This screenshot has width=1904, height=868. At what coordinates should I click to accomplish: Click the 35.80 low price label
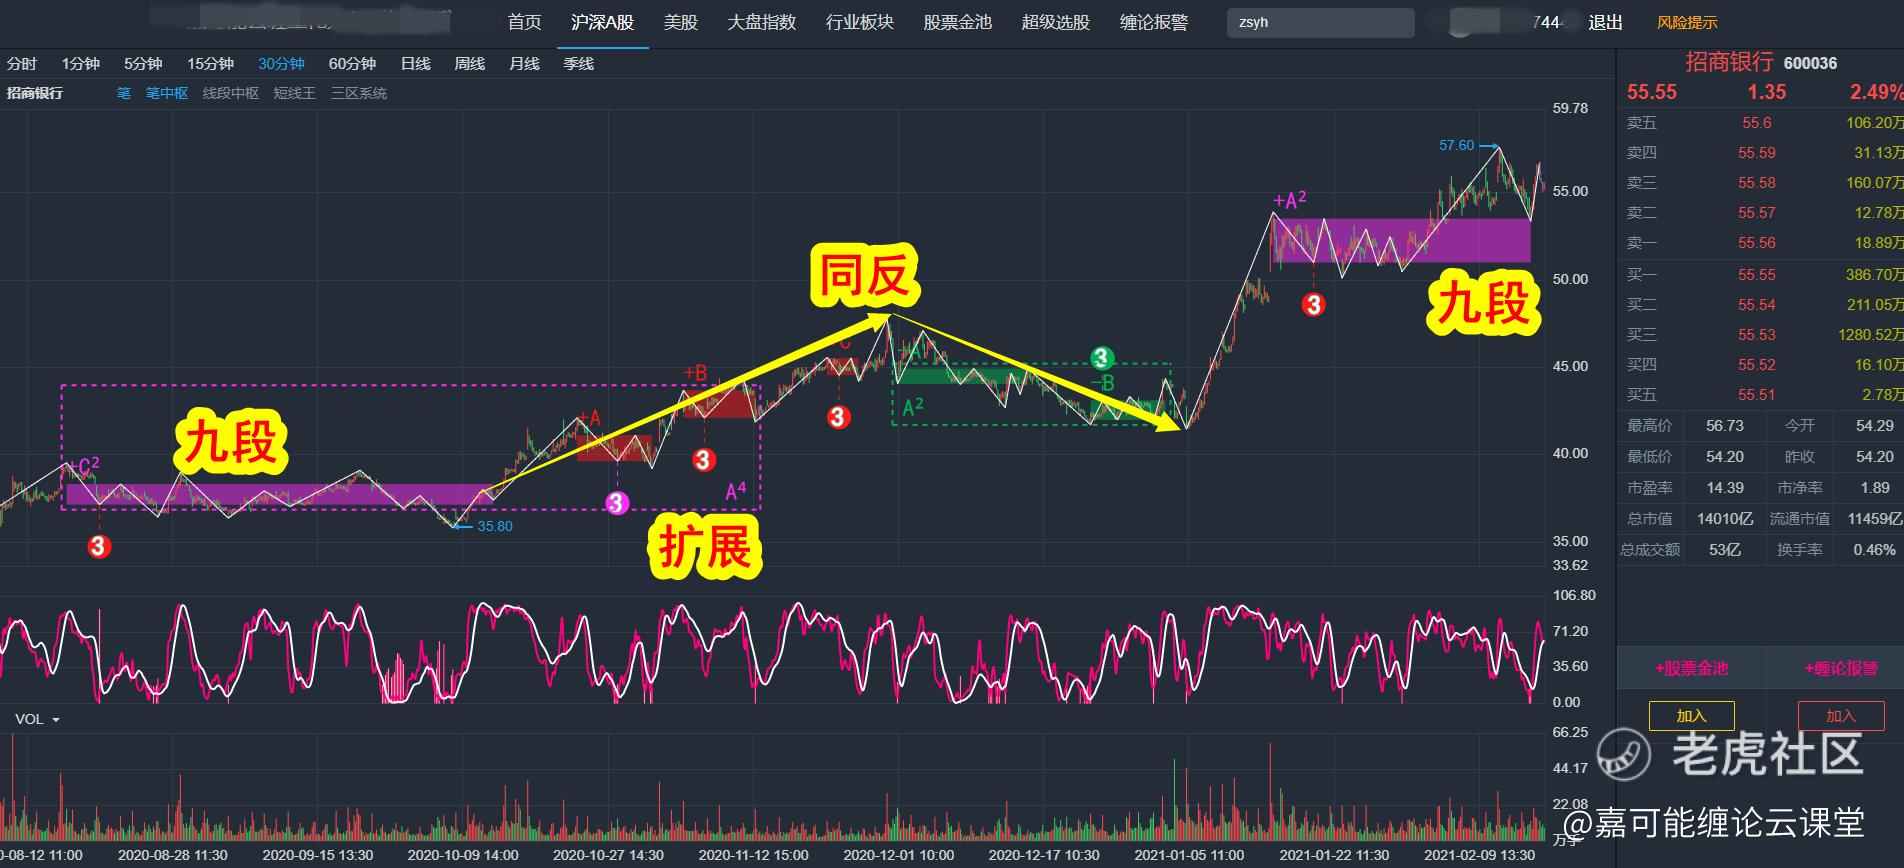click(x=495, y=526)
